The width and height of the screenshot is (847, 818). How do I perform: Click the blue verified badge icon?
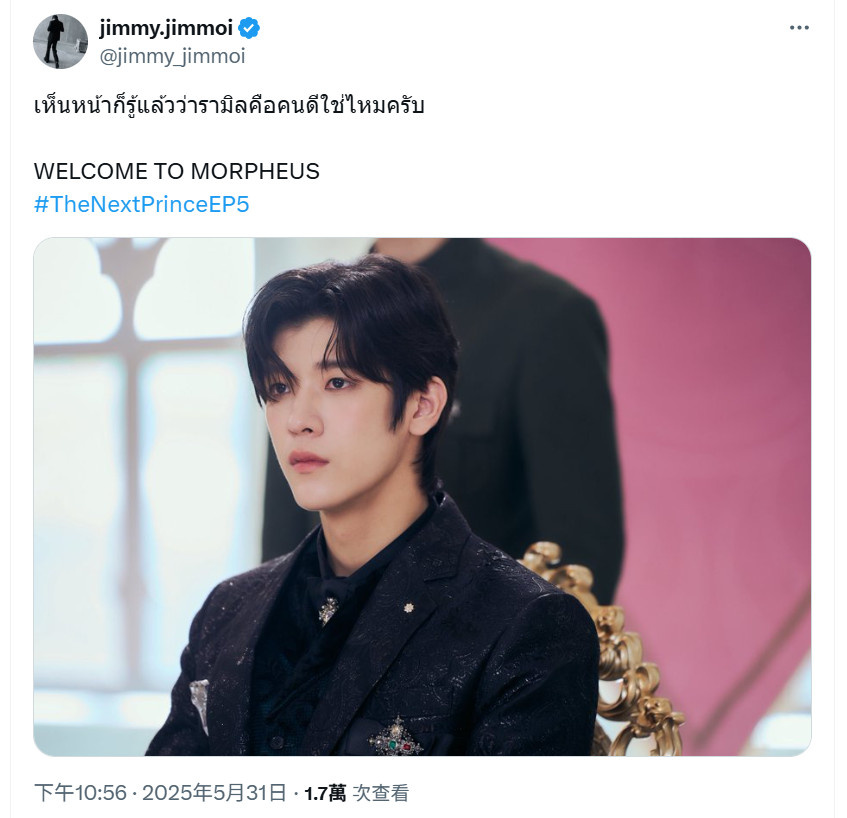click(x=249, y=28)
